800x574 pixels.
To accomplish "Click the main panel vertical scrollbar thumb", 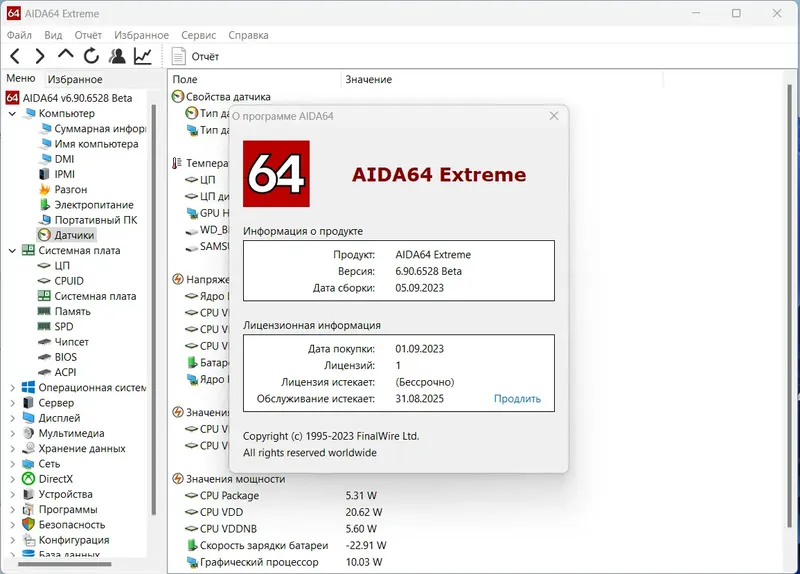I will click(x=790, y=305).
